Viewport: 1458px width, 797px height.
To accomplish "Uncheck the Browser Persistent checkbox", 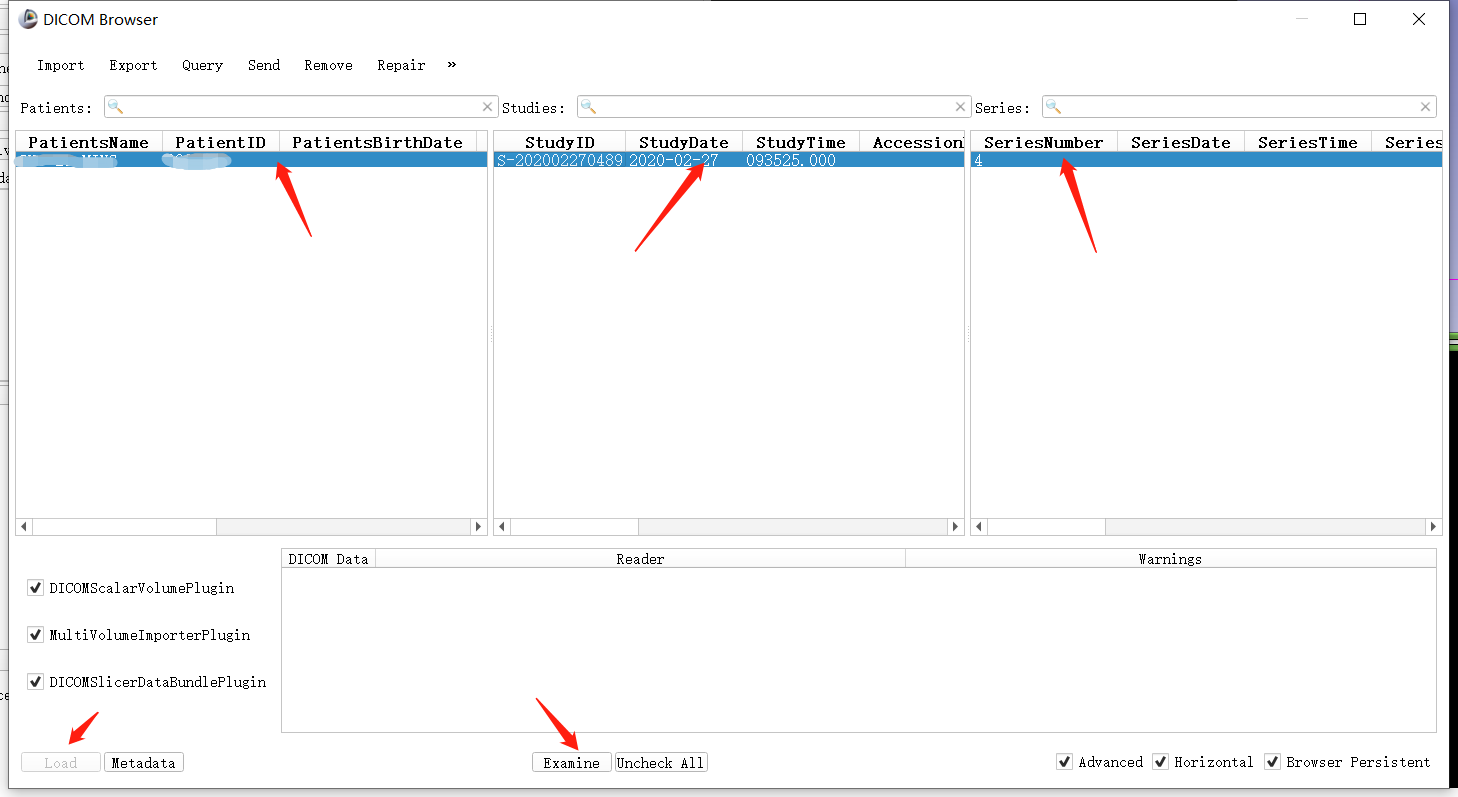I will click(x=1272, y=762).
